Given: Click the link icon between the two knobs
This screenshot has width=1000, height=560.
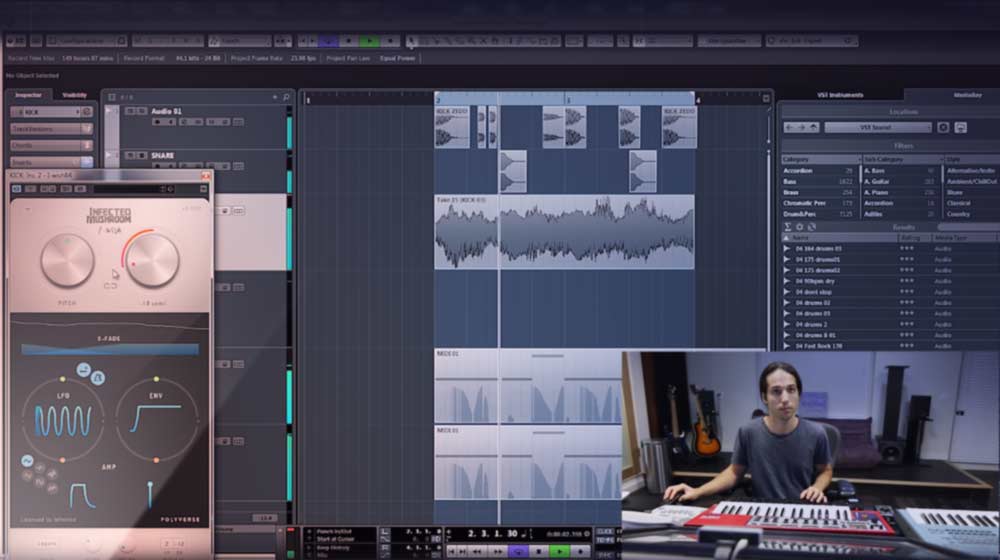Looking at the screenshot, I should coord(110,285).
